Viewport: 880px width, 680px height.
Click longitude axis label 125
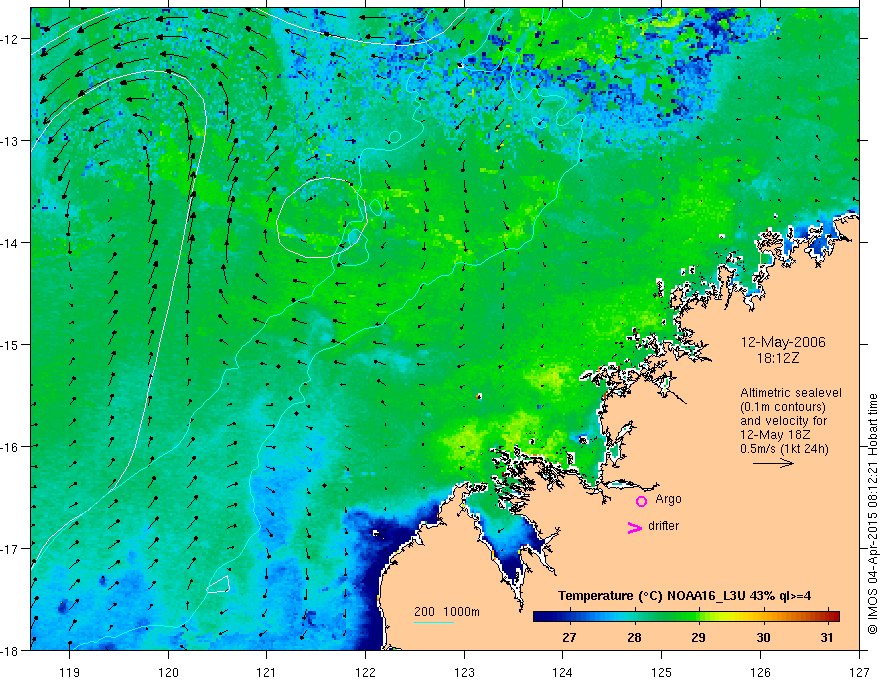661,672
